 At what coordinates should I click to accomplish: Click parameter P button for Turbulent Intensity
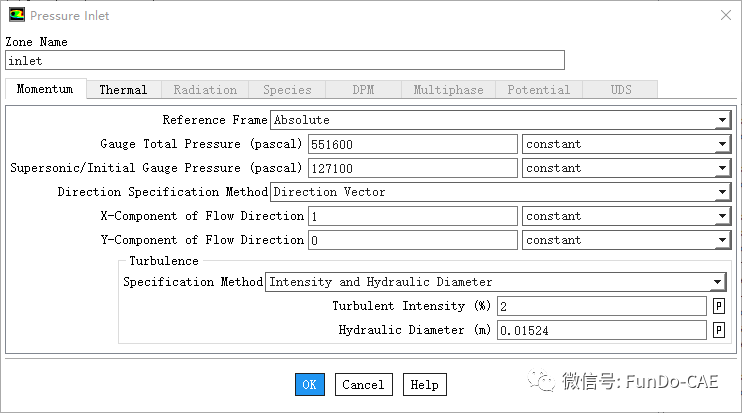click(718, 306)
